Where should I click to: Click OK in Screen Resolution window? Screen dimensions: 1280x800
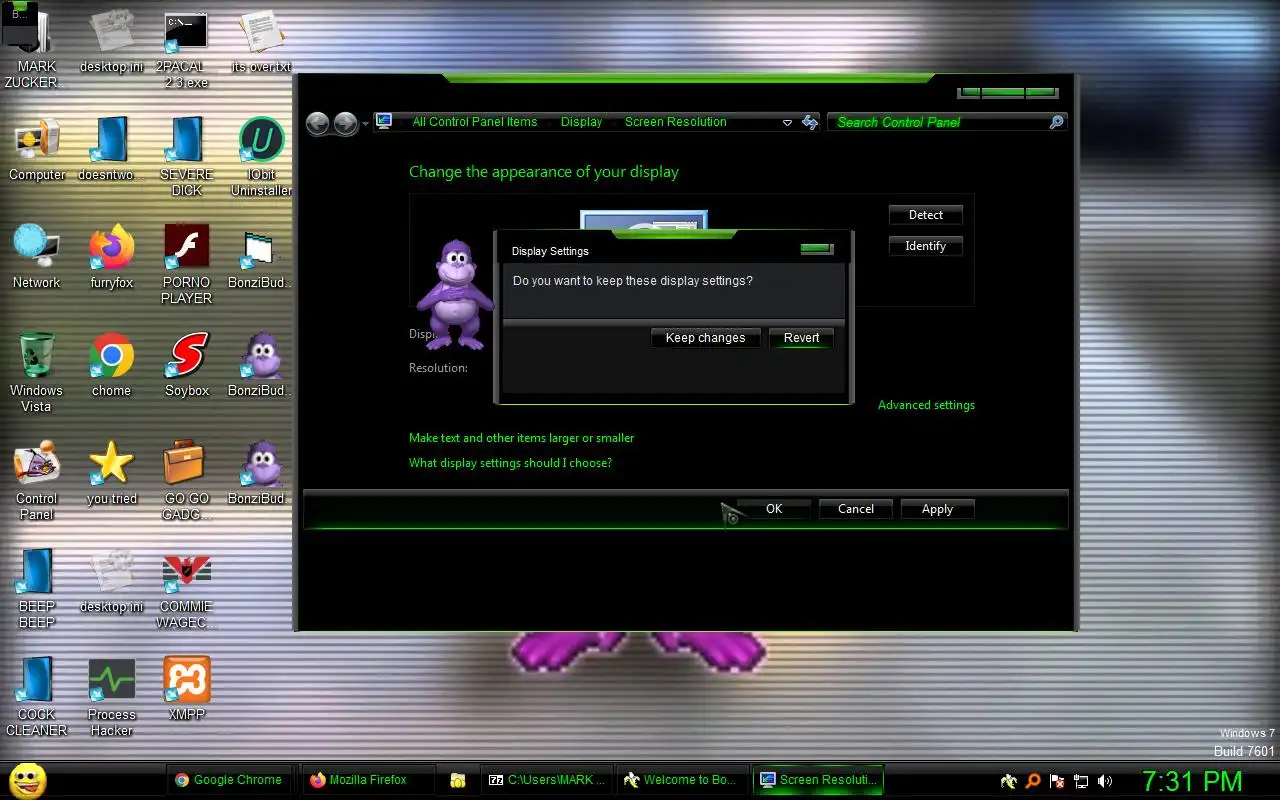tap(774, 509)
